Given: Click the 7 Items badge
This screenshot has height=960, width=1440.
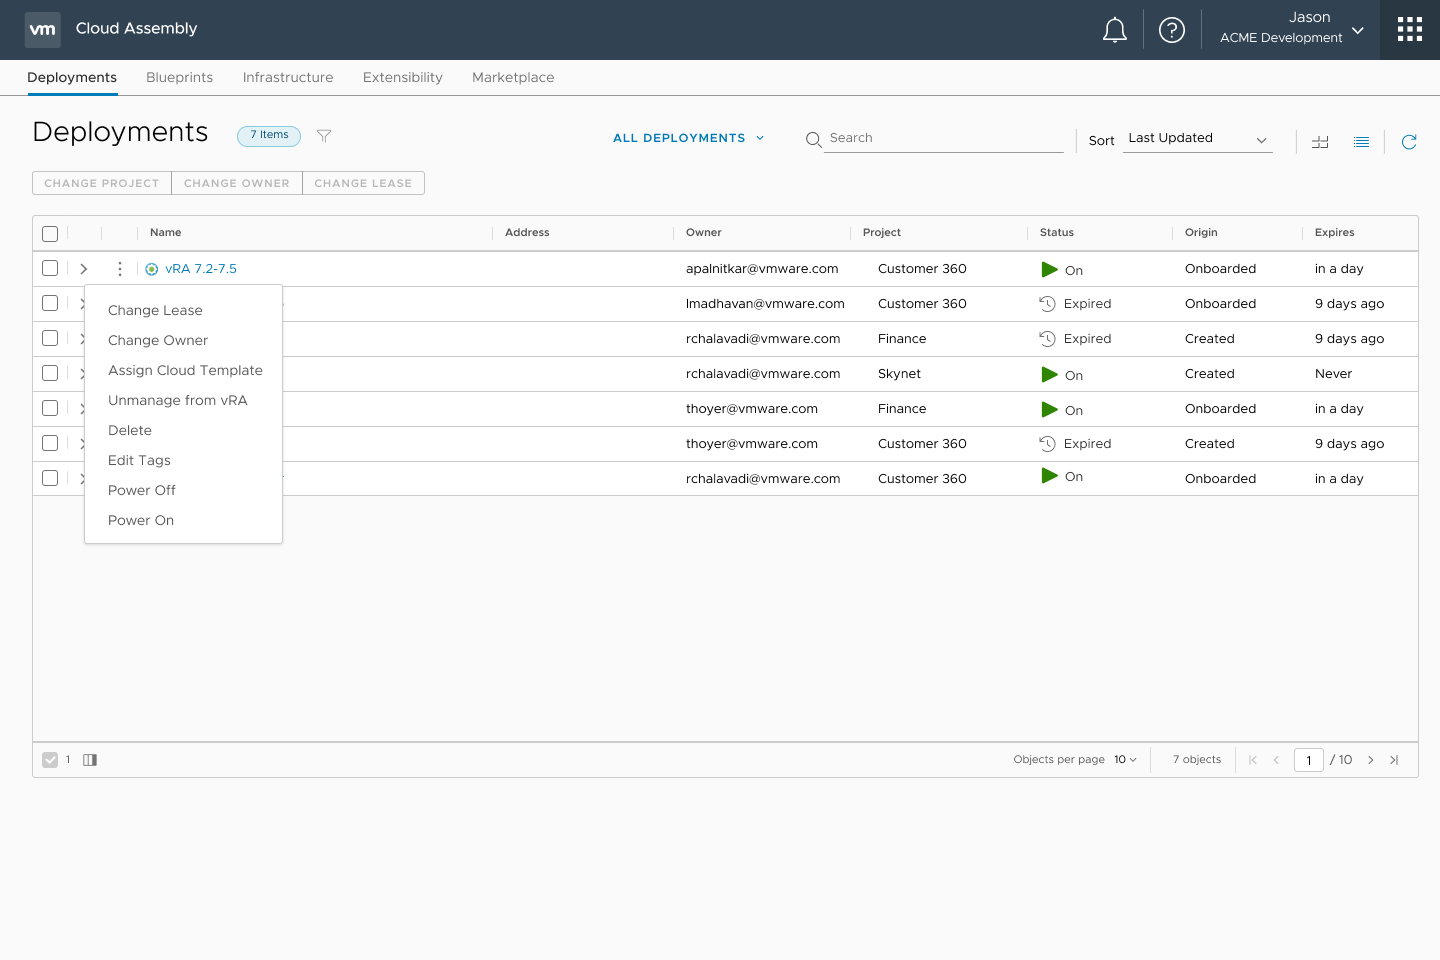Looking at the screenshot, I should [x=269, y=136].
